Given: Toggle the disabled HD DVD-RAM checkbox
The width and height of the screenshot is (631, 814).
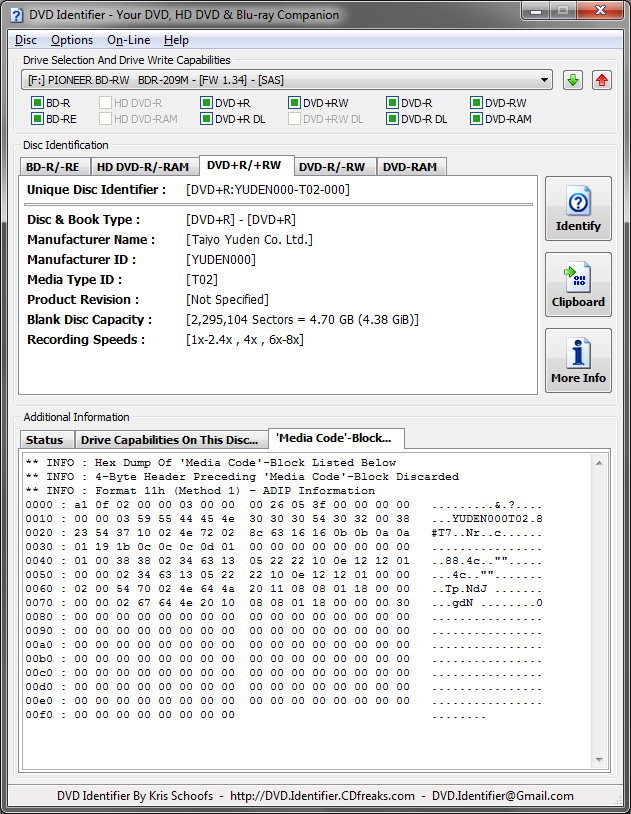Looking at the screenshot, I should click(105, 119).
